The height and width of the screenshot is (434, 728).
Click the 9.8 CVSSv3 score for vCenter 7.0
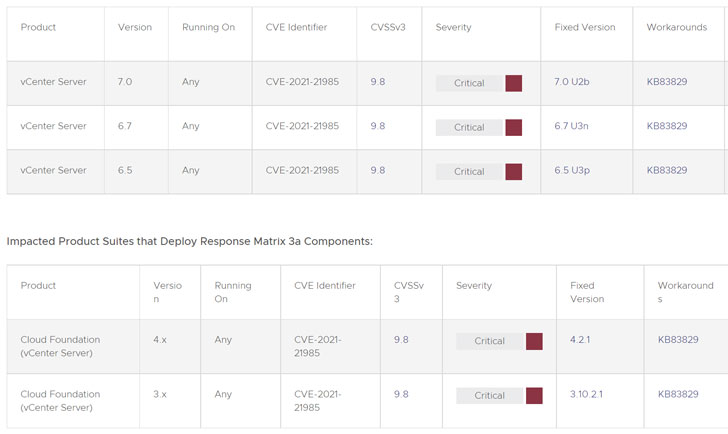(x=377, y=82)
